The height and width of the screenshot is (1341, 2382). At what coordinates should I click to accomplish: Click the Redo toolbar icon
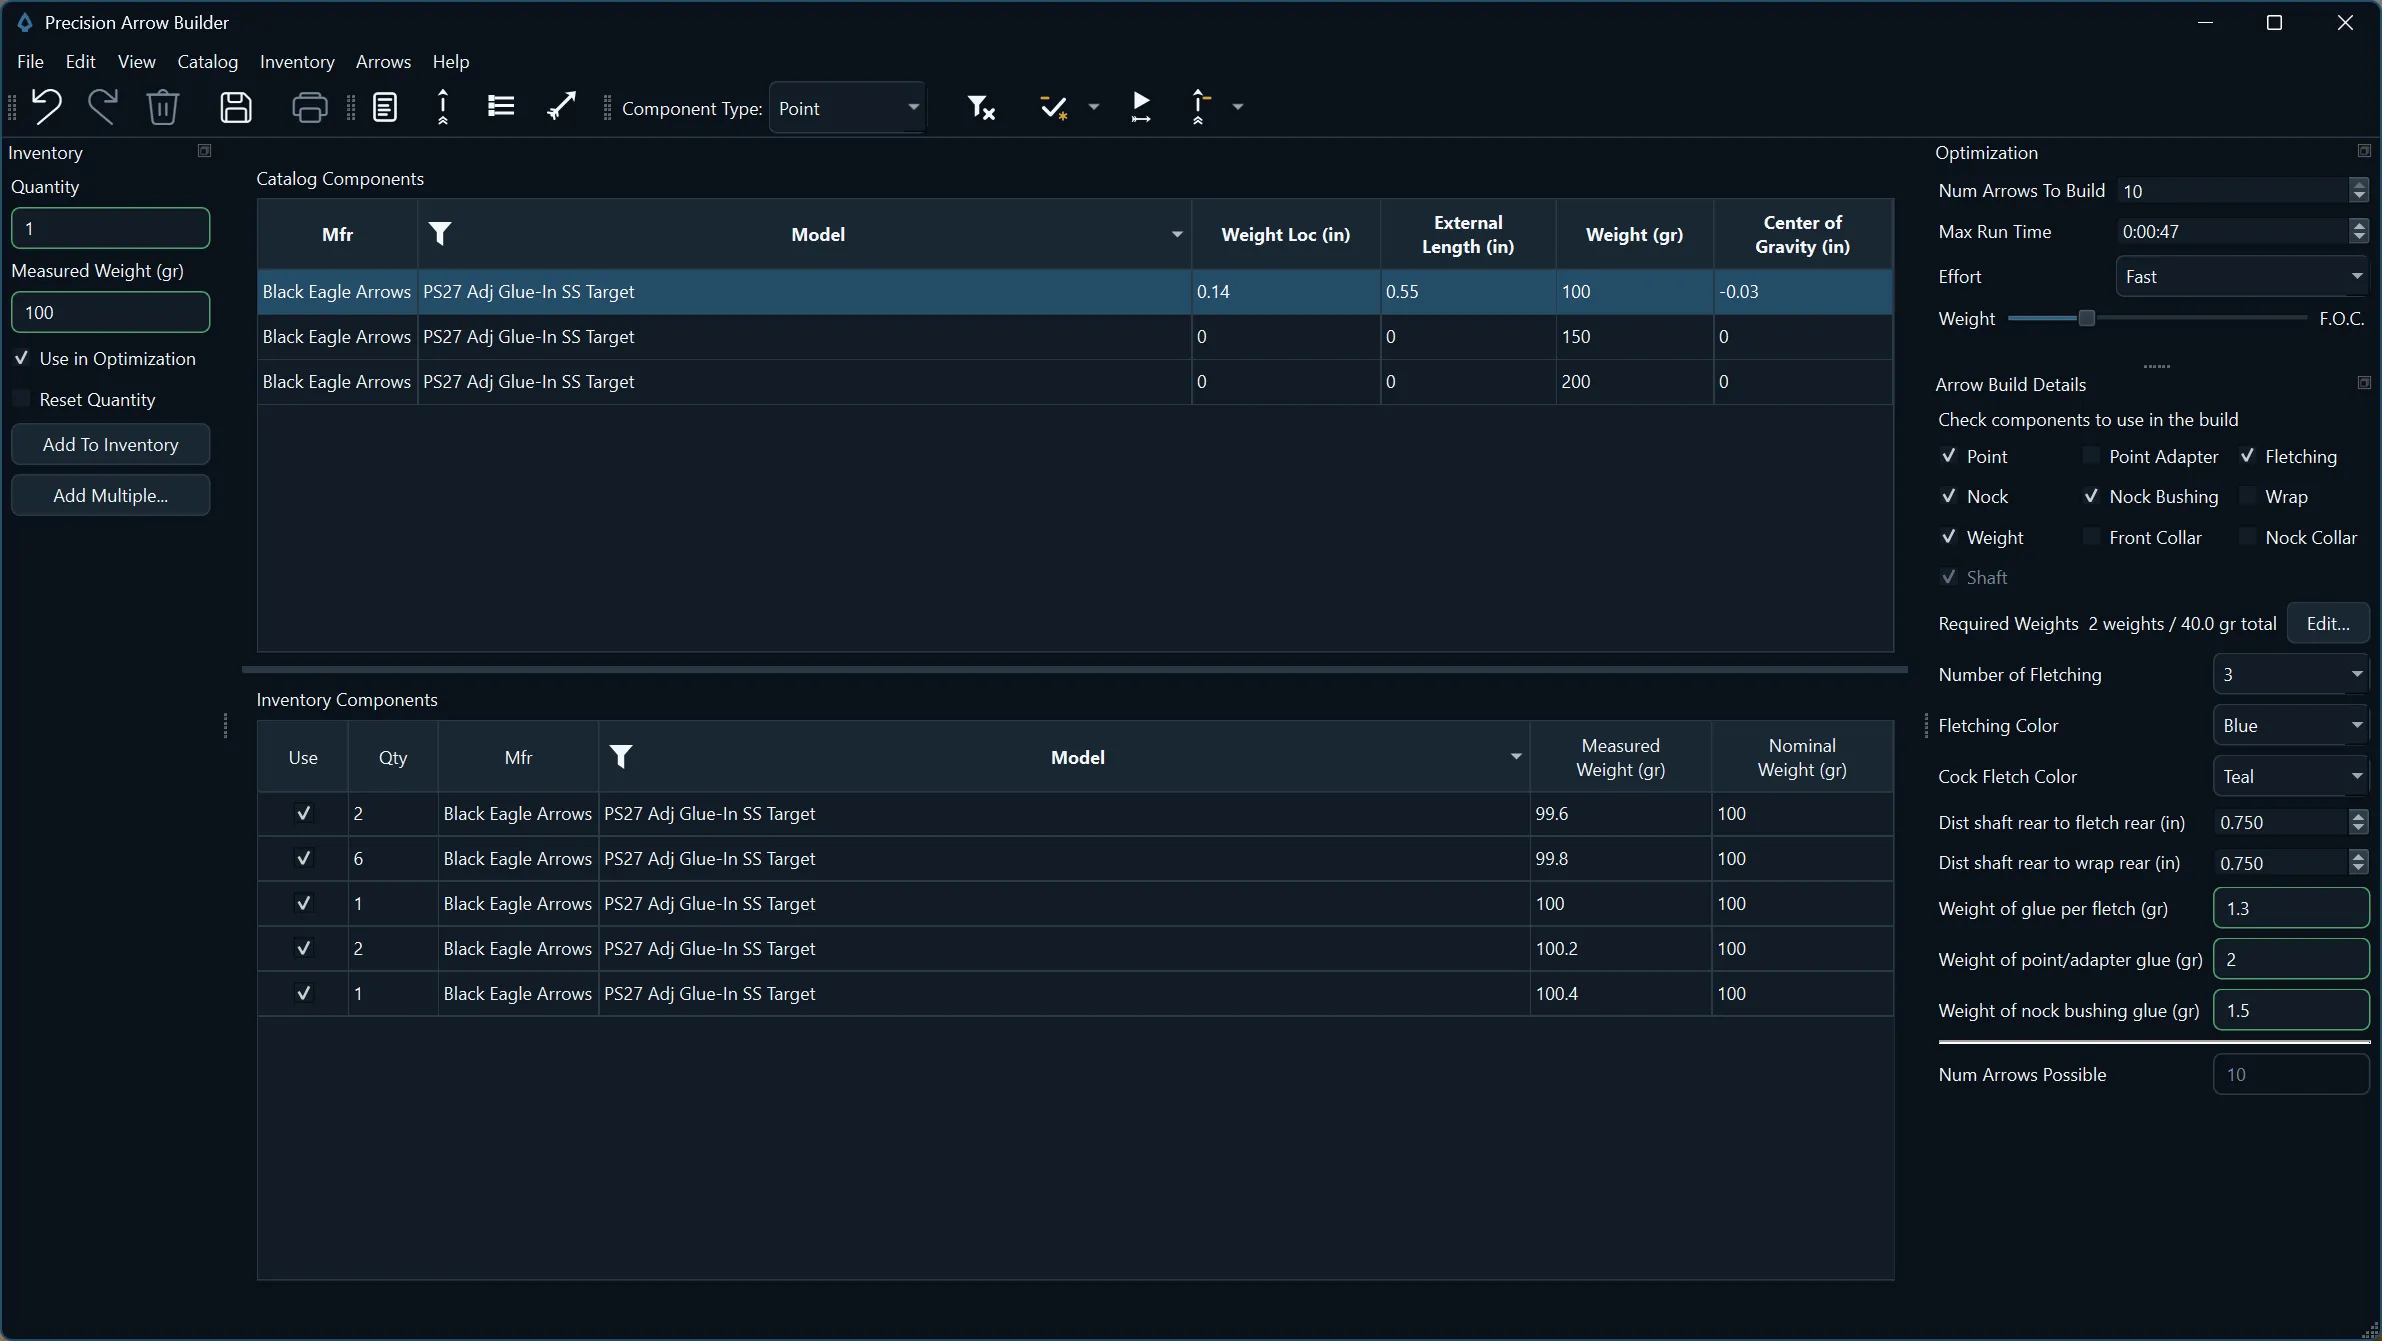click(x=103, y=107)
